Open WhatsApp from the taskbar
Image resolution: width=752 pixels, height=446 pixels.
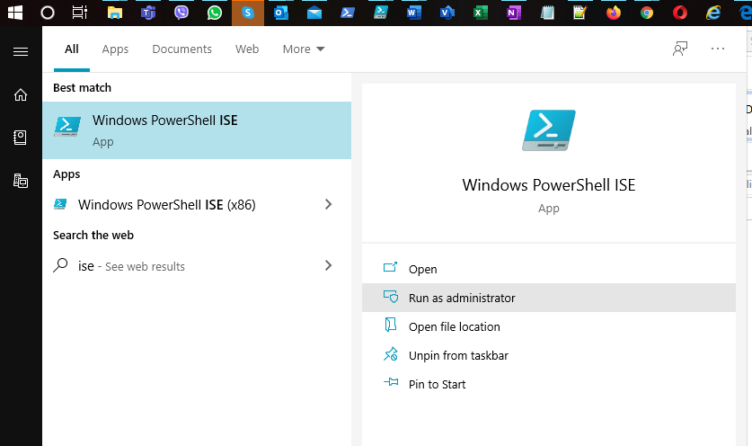[x=214, y=13]
